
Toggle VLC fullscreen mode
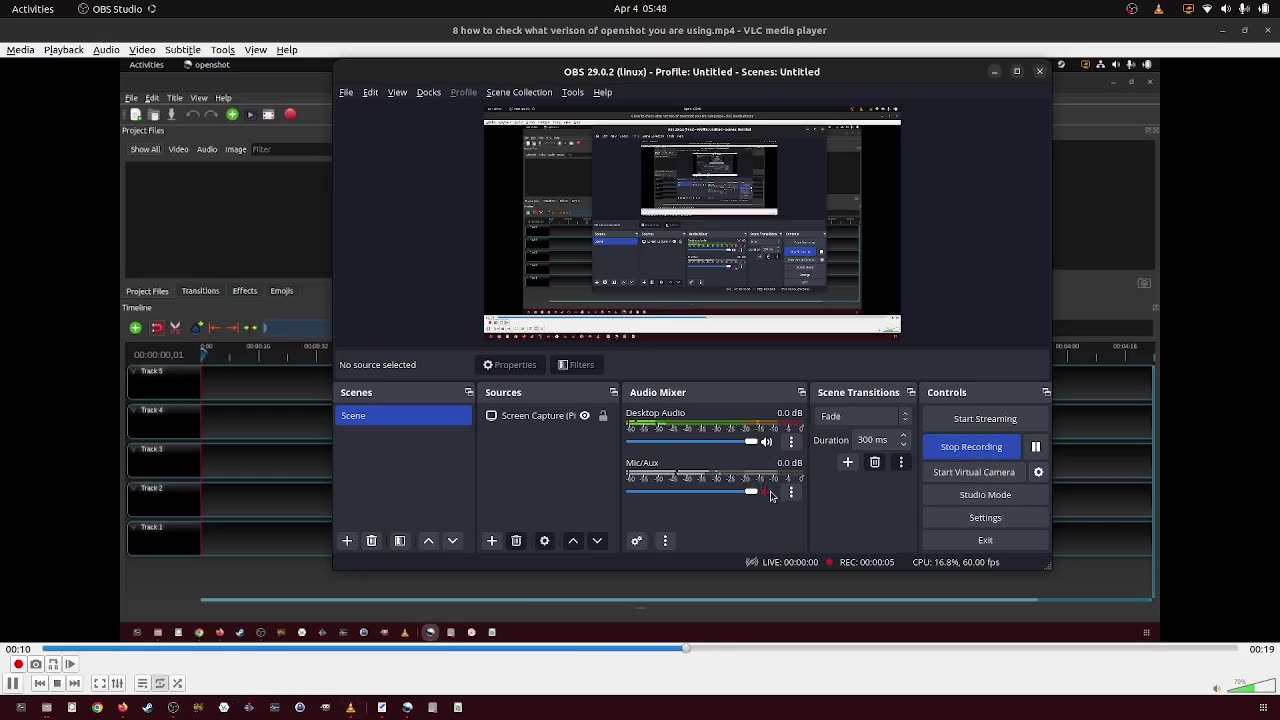pyautogui.click(x=100, y=683)
